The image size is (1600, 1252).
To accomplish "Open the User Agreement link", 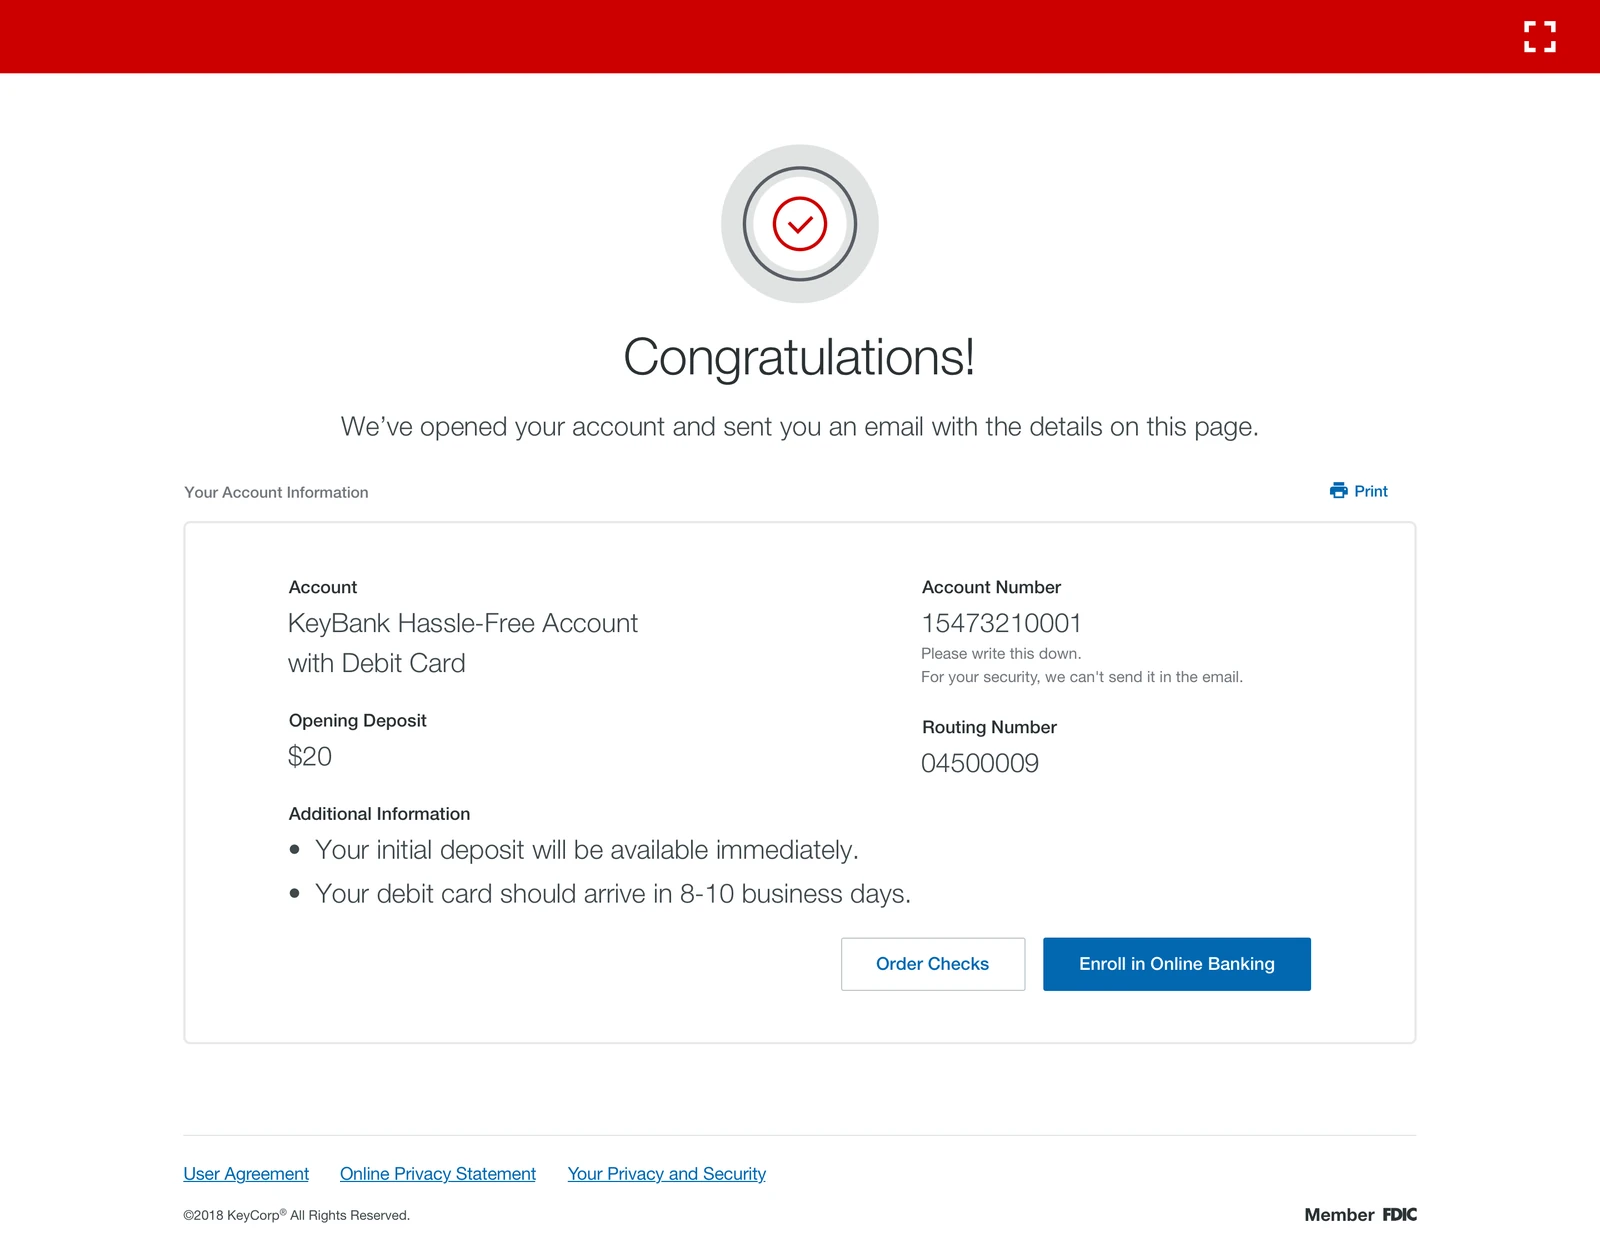I will (246, 1174).
